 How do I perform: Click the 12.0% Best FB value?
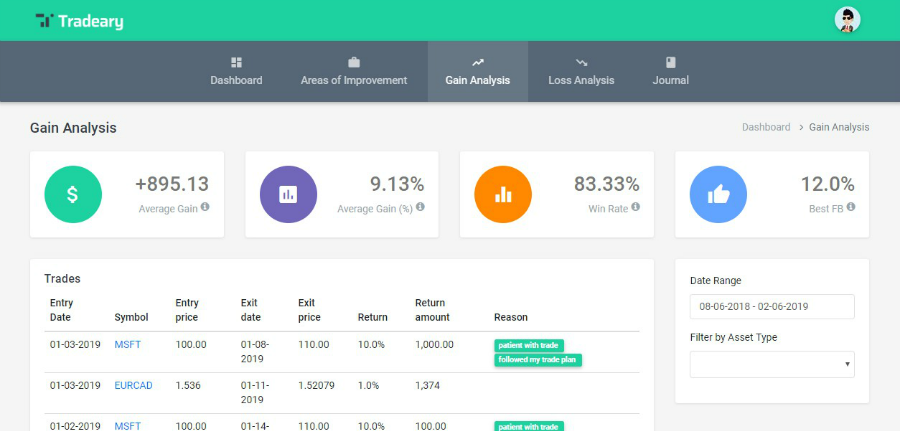pyautogui.click(x=828, y=184)
